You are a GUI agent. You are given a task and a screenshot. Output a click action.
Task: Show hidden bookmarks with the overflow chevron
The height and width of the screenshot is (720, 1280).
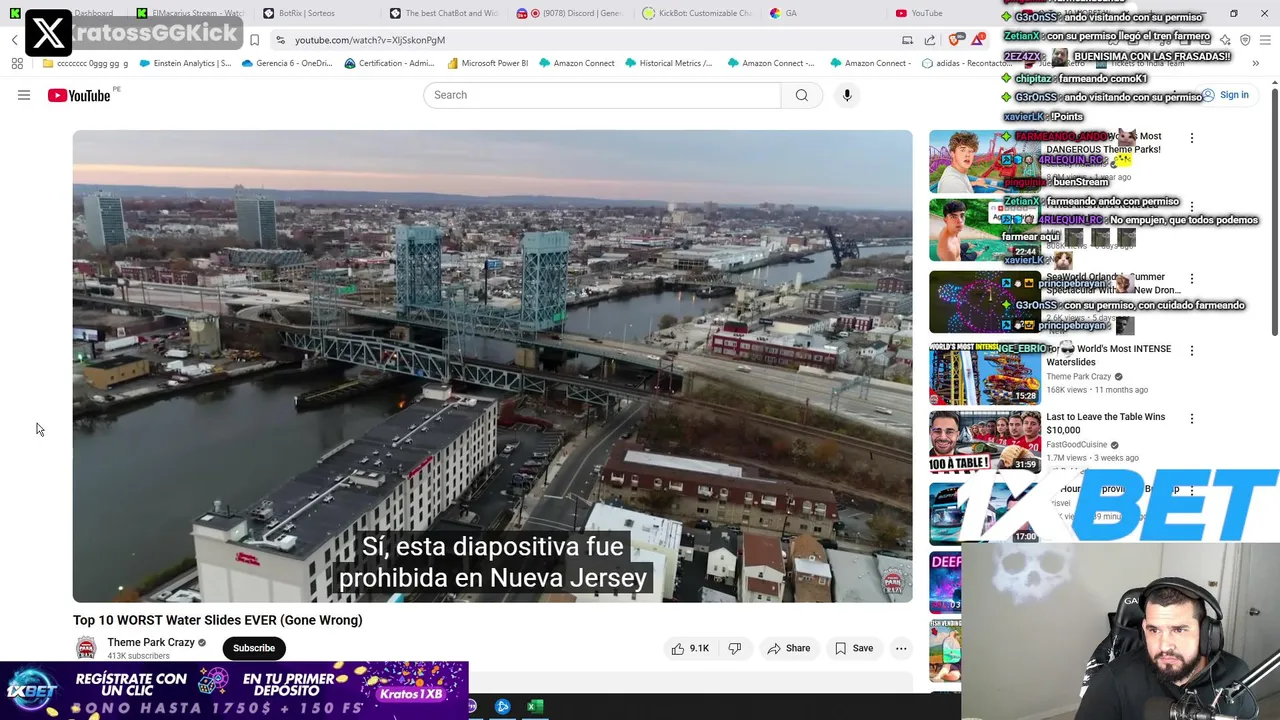pyautogui.click(x=1255, y=63)
